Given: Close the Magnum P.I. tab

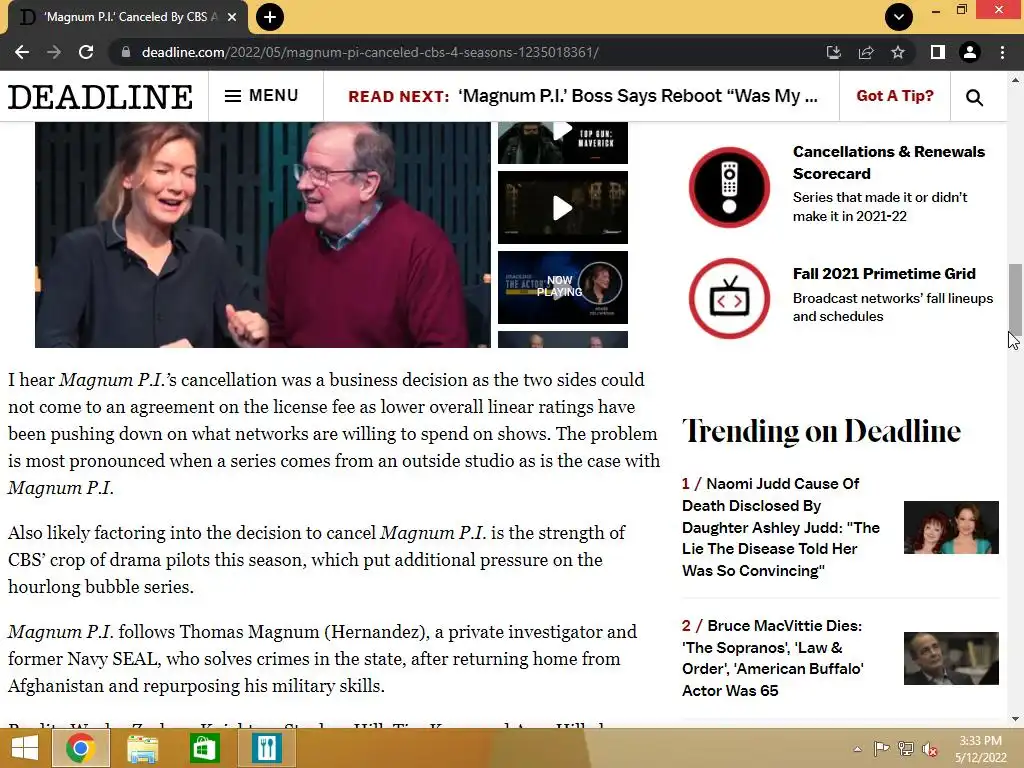Looking at the screenshot, I should (x=232, y=17).
